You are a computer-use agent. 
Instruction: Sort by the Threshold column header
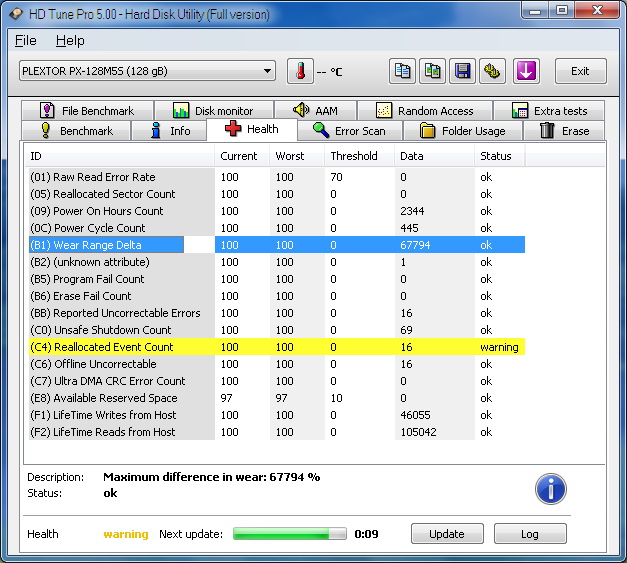click(x=359, y=156)
